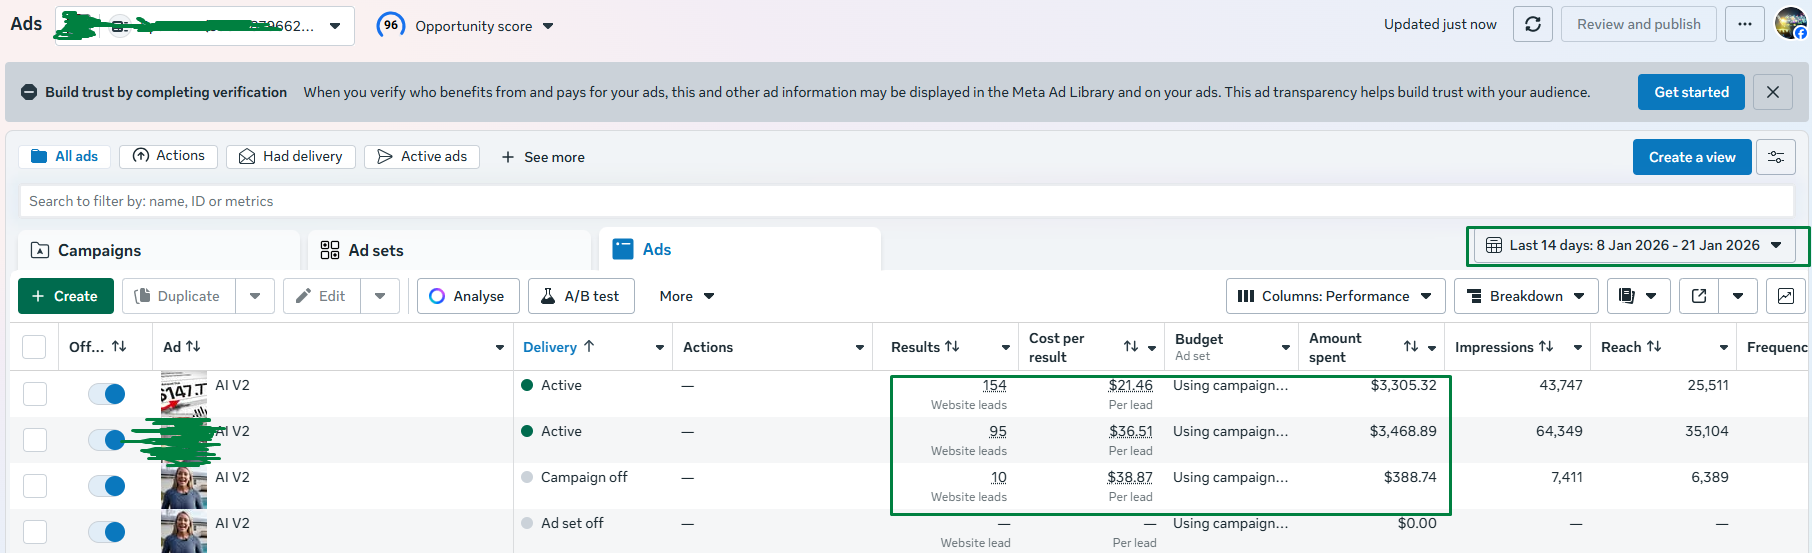
Task: Open the Actions column header menu arrow
Action: tap(860, 347)
